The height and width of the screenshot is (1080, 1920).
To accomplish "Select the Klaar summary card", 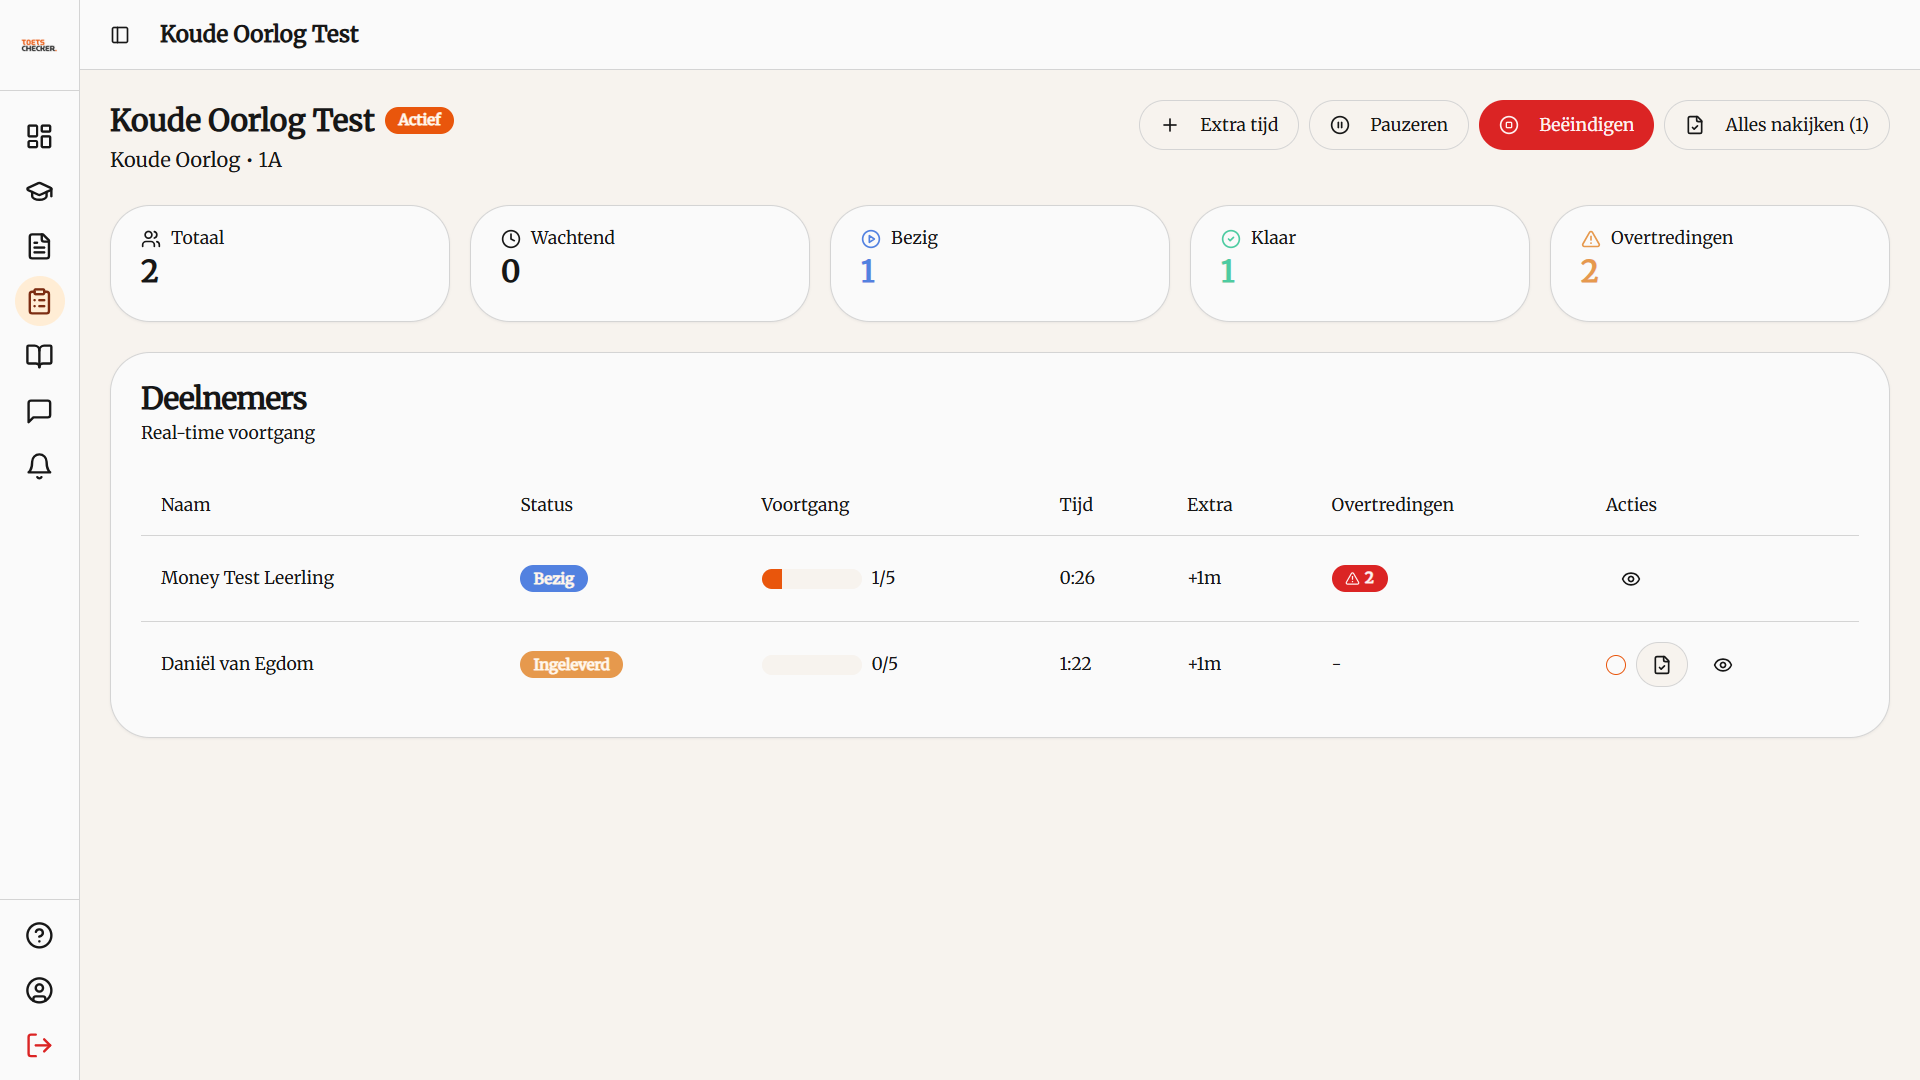I will click(x=1359, y=262).
